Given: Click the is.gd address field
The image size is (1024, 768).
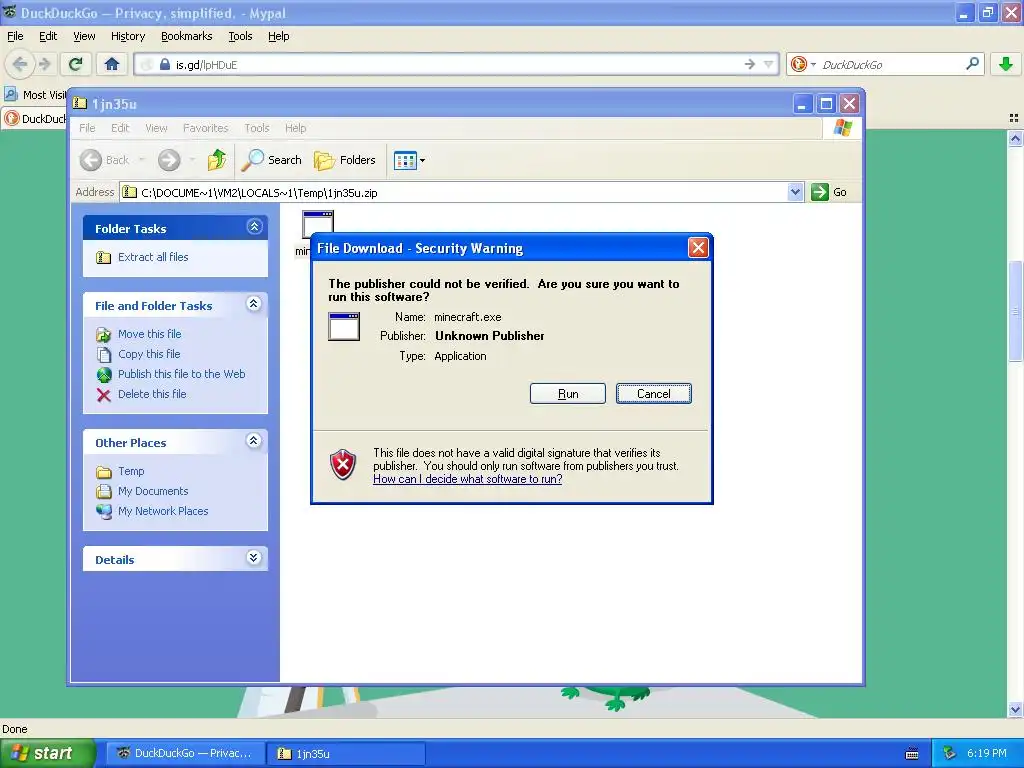Looking at the screenshot, I should (457, 64).
